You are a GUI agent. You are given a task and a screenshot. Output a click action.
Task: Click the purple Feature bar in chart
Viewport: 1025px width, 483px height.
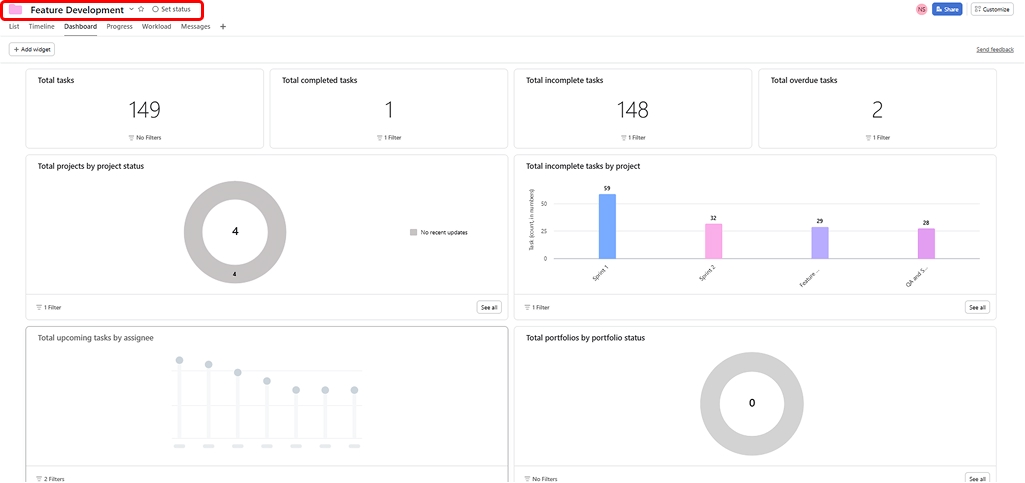820,243
